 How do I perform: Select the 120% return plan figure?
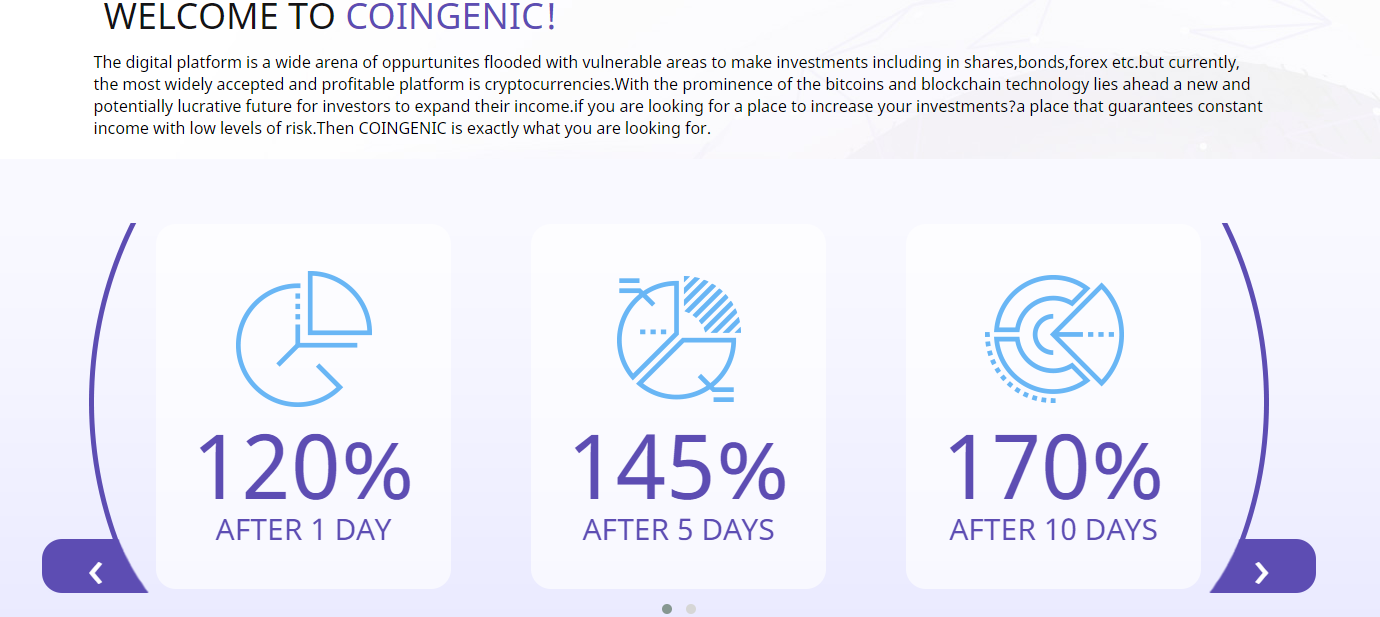tap(303, 468)
